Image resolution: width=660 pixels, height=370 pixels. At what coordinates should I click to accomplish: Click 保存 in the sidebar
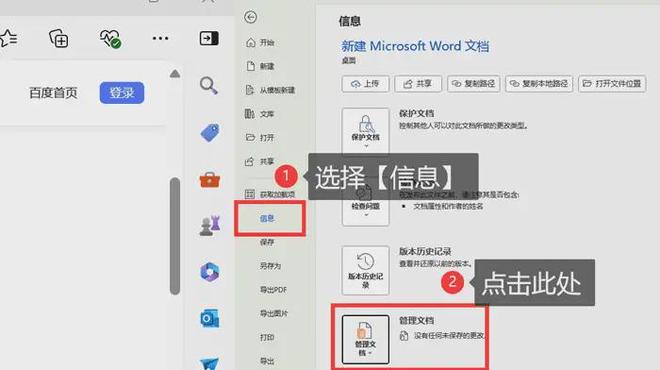267,242
